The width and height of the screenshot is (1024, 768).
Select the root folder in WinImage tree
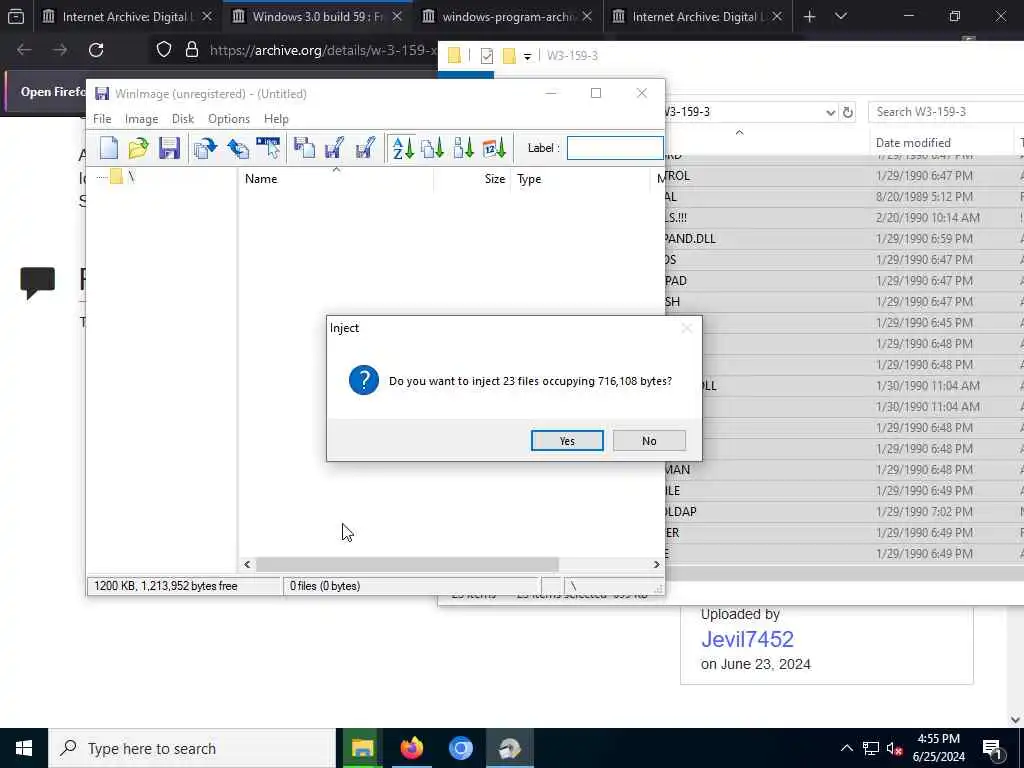122,176
